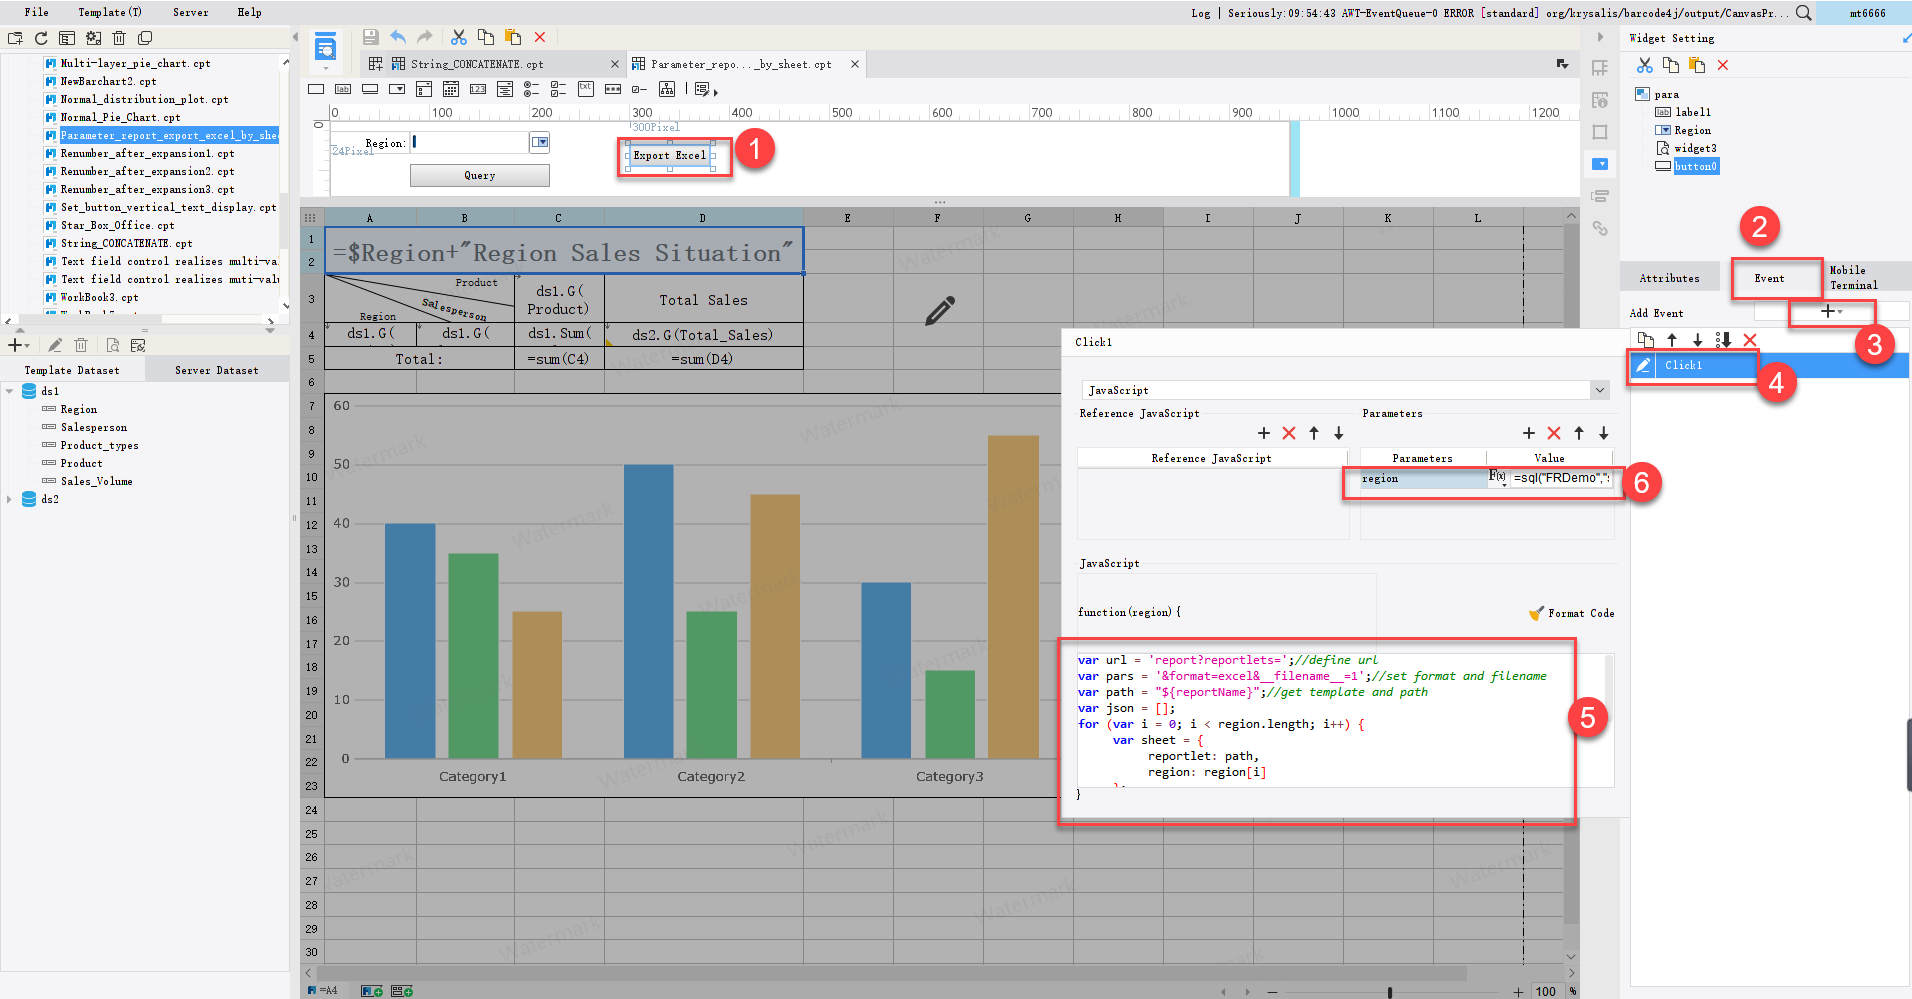The width and height of the screenshot is (1912, 999).
Task: Save the current template
Action: click(370, 36)
